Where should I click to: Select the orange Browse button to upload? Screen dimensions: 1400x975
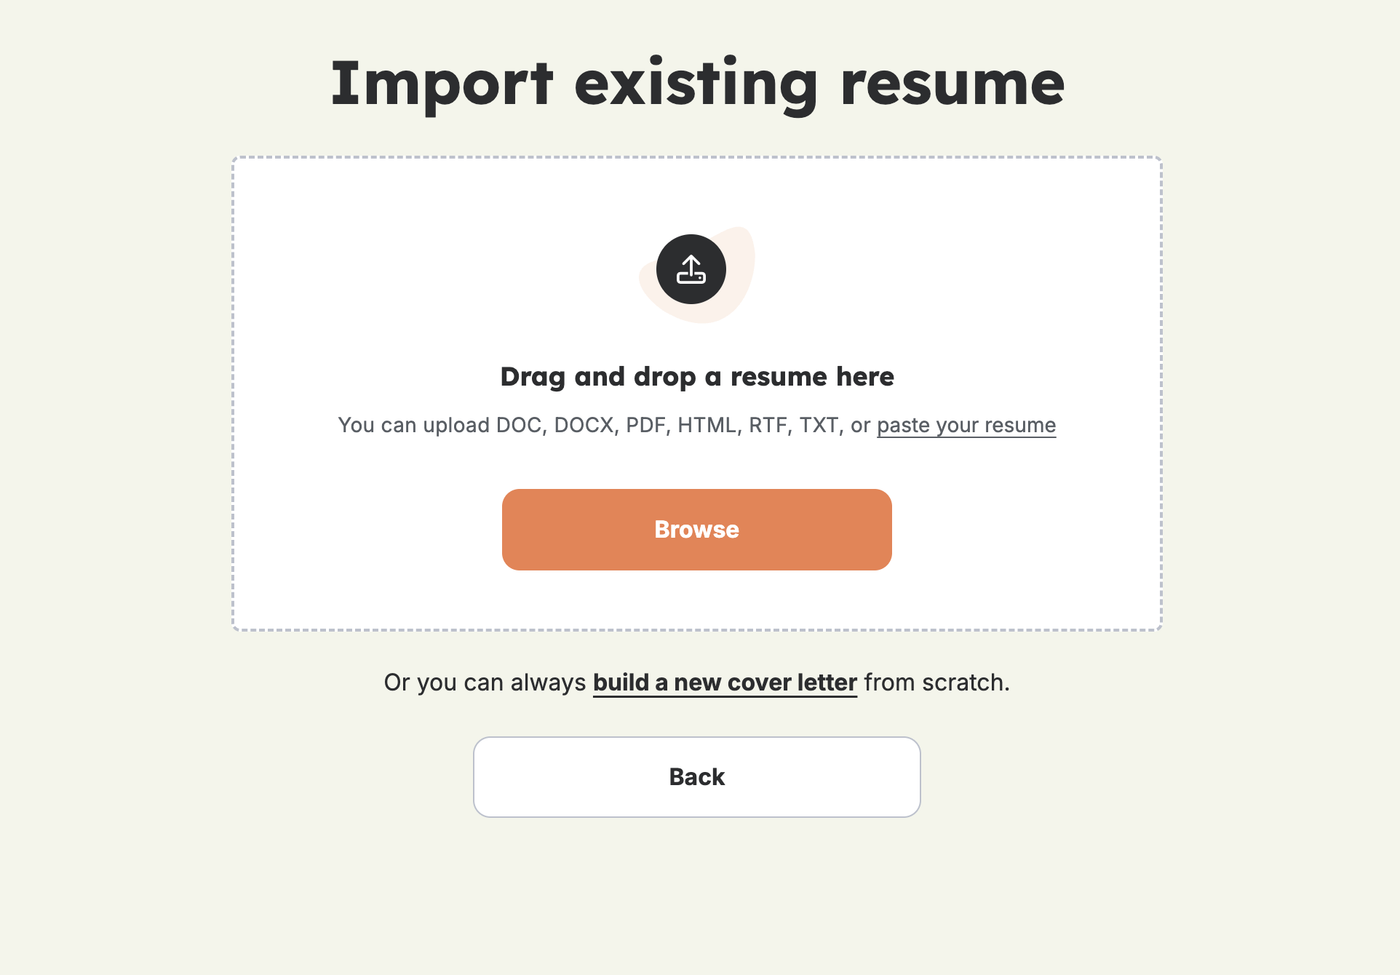[696, 529]
